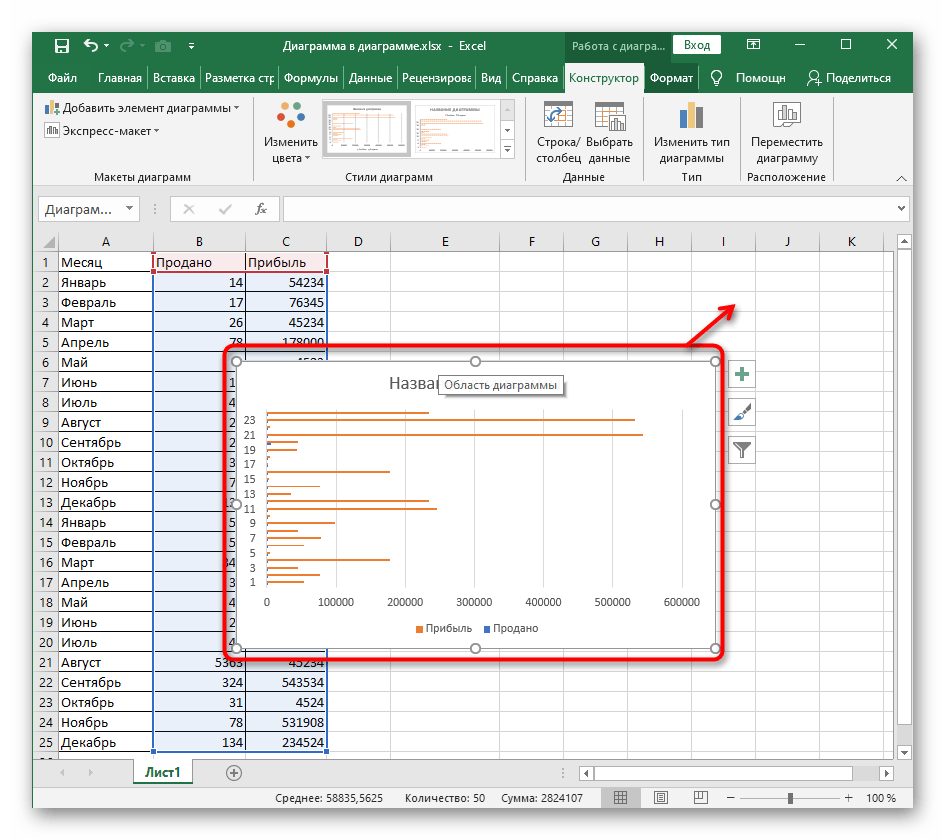Click Изменить тип диаграммы icon
The image size is (945, 840).
coord(691,133)
